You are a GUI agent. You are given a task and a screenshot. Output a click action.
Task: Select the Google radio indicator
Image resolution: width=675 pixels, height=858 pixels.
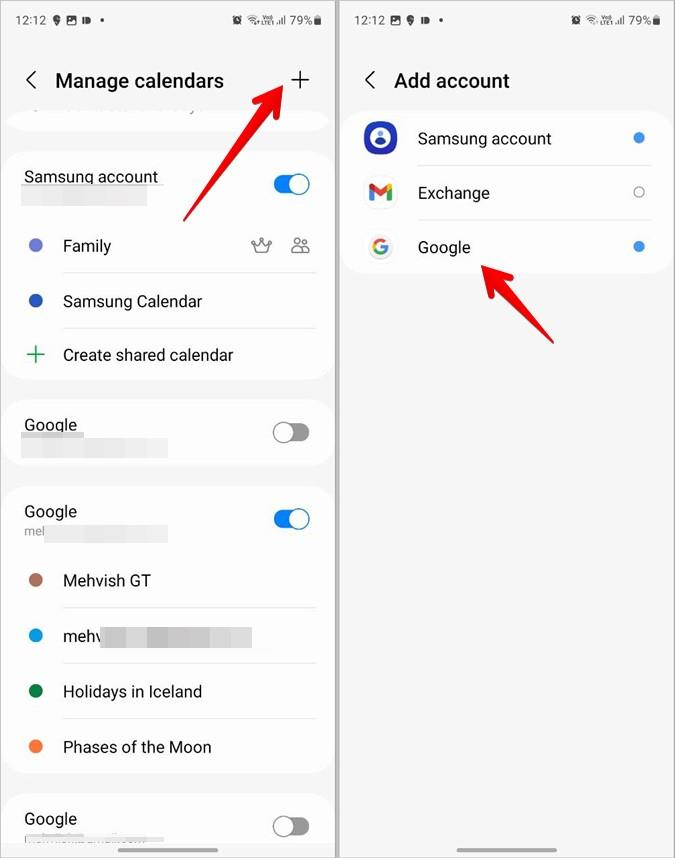coord(638,247)
